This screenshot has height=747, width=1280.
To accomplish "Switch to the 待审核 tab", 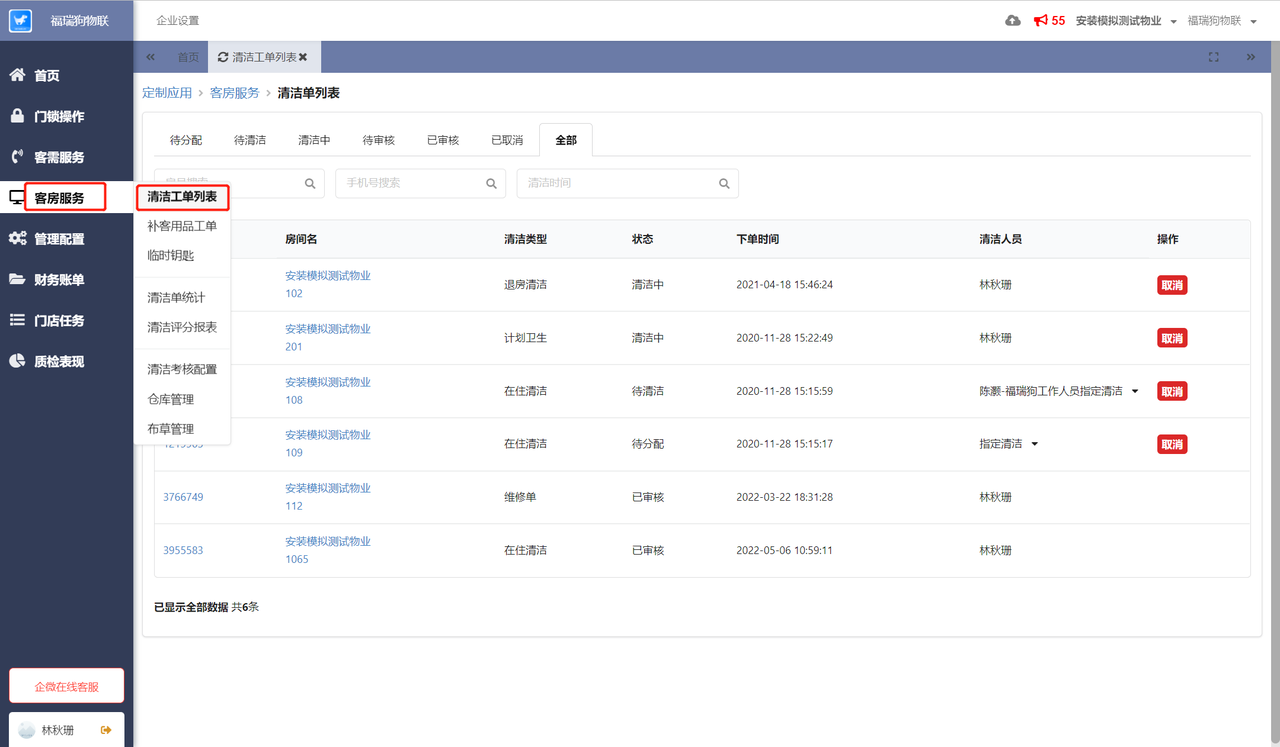I will [x=378, y=140].
